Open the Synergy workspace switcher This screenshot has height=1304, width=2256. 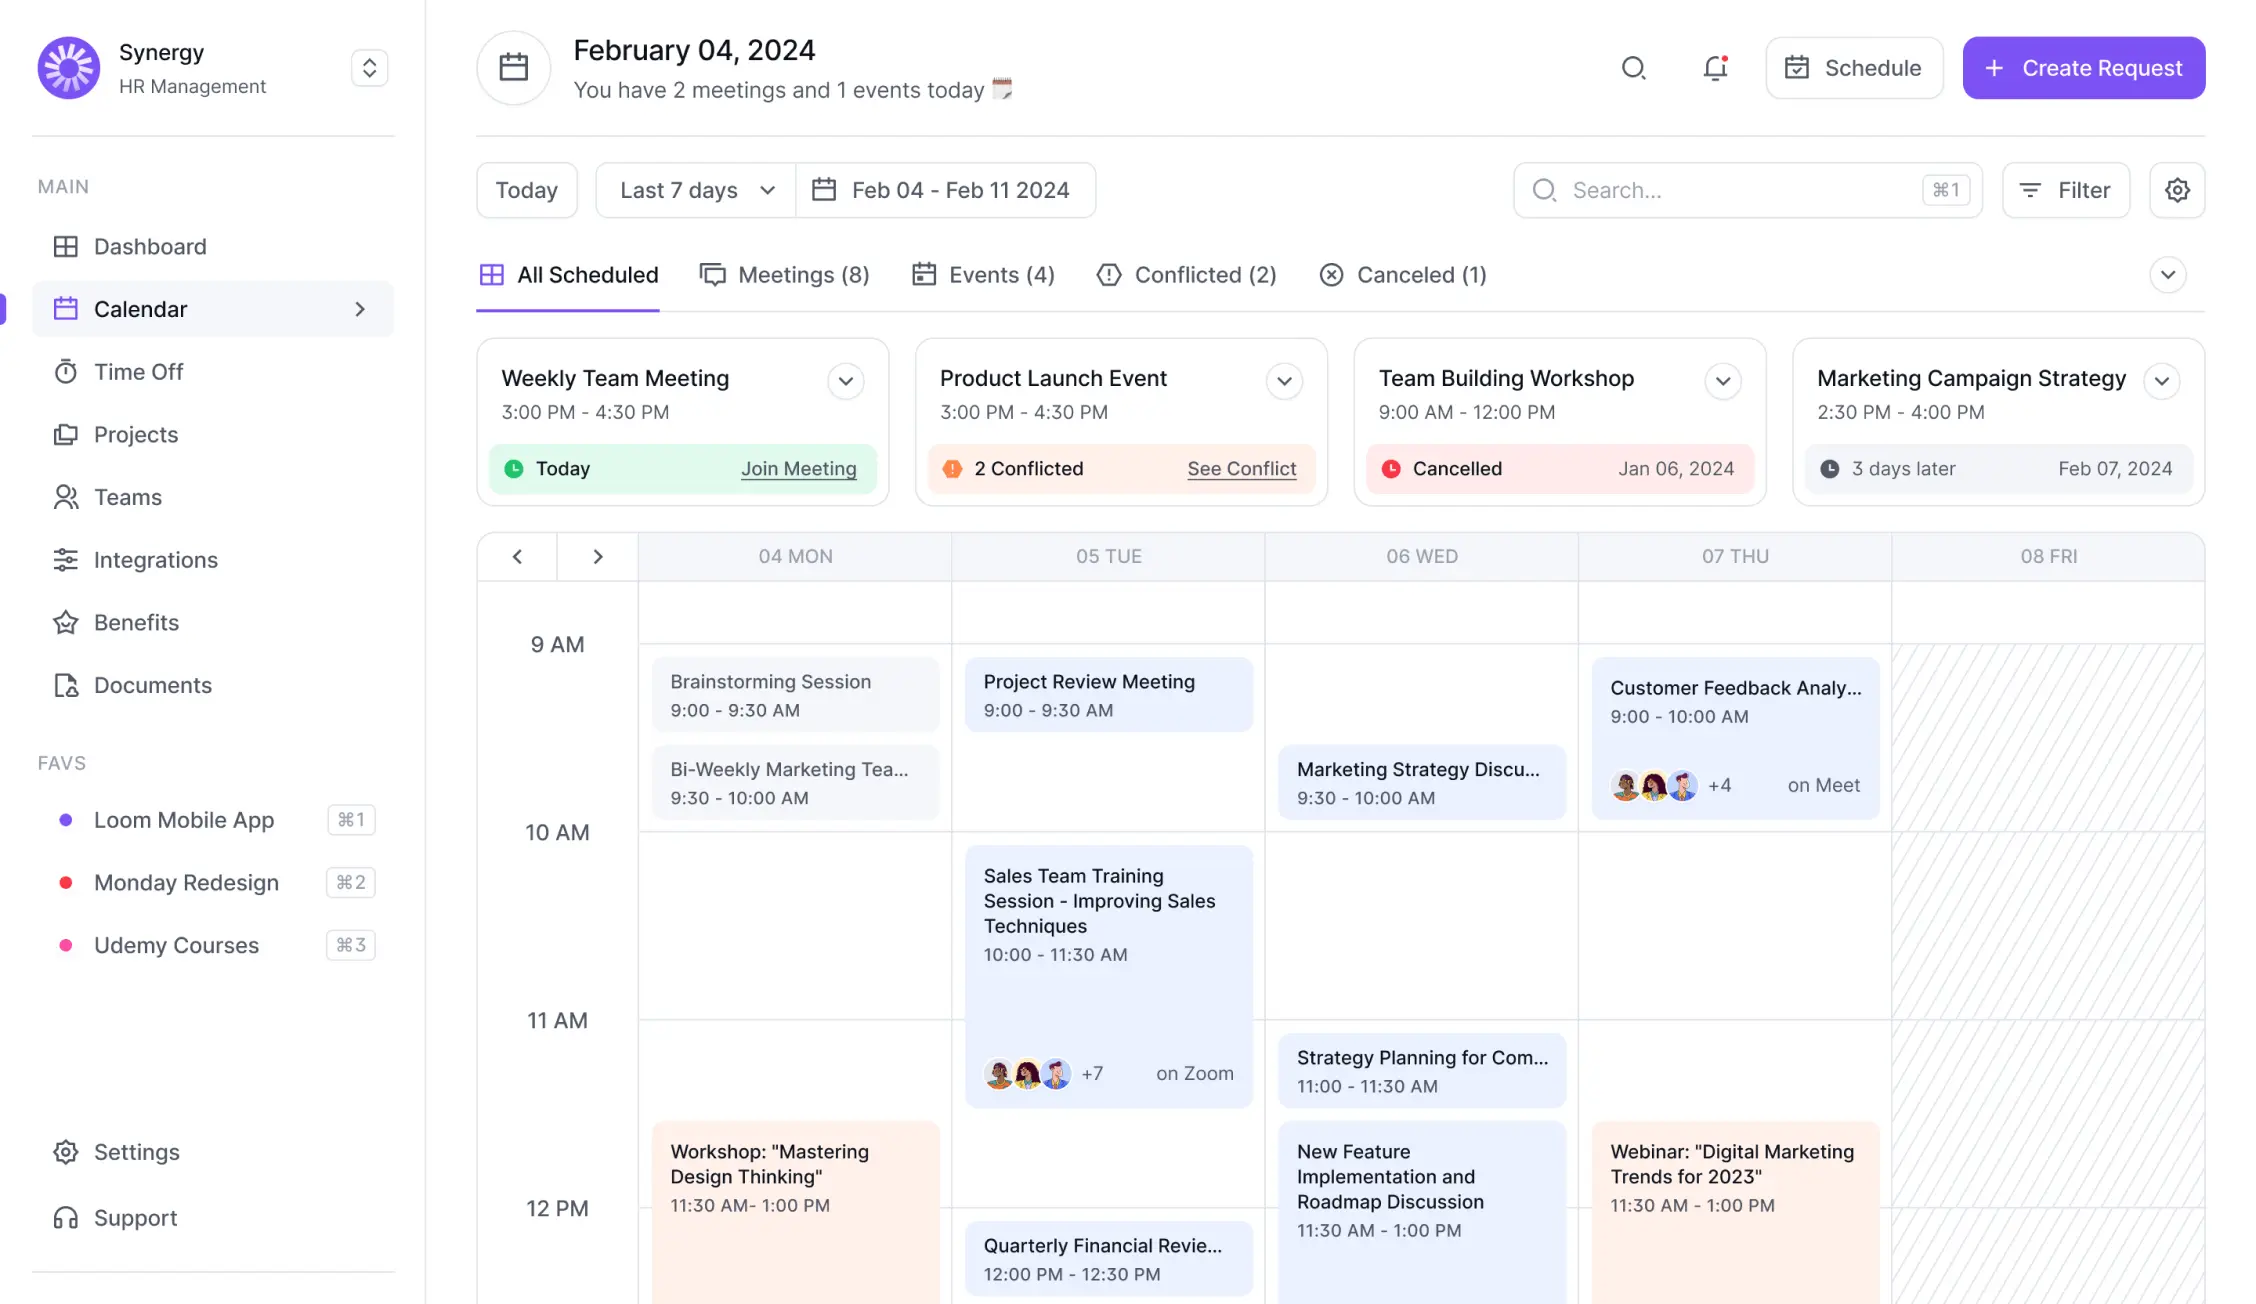coord(369,68)
